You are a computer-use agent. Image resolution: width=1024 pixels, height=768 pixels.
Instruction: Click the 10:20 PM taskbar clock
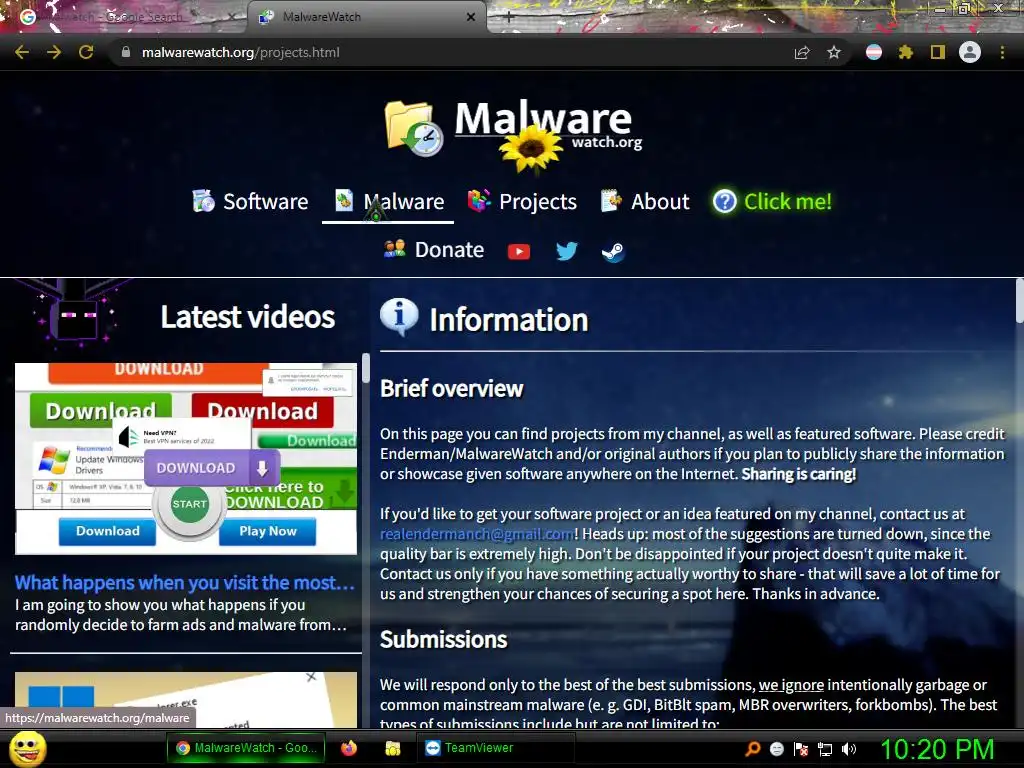coord(938,749)
